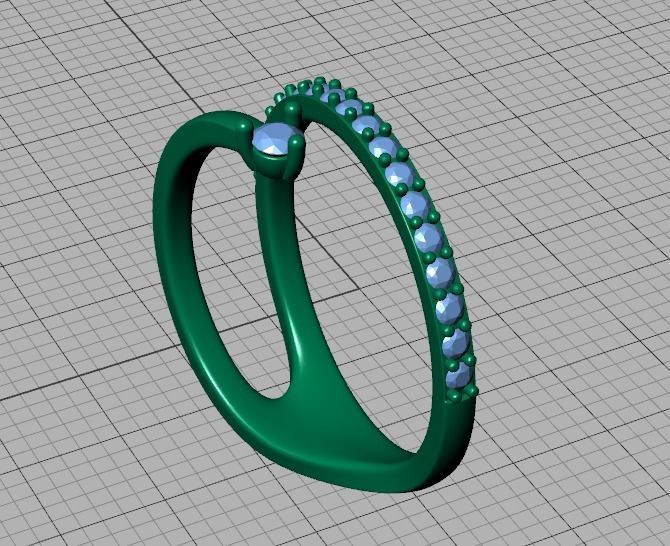The height and width of the screenshot is (546, 670).
Task: Pick the lowest gem ending the pavé row
Action: click(458, 378)
